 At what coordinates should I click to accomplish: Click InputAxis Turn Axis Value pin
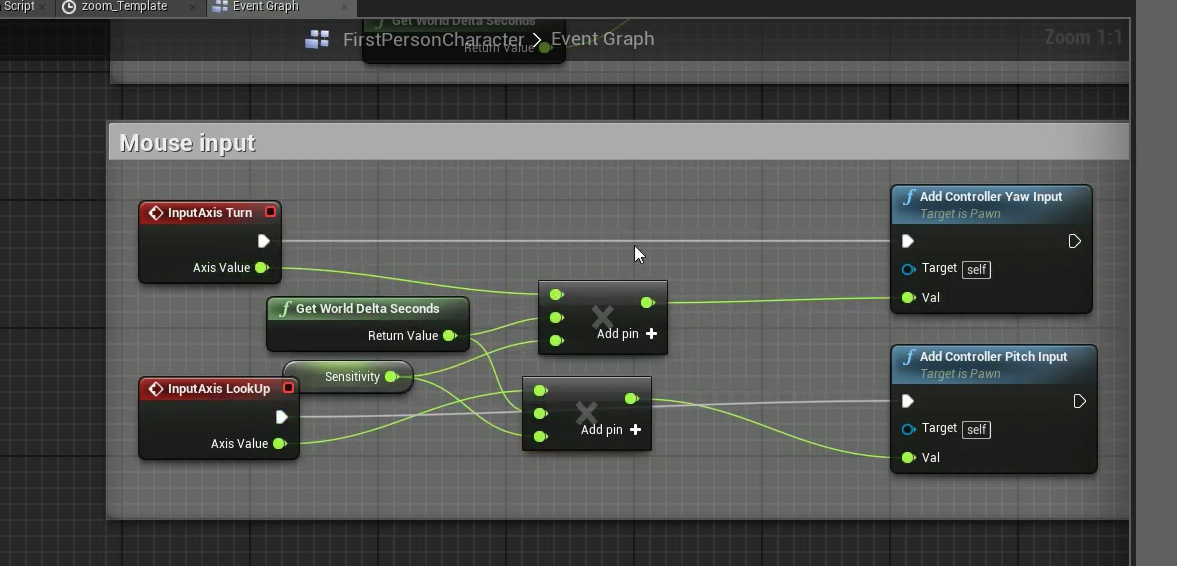point(261,267)
